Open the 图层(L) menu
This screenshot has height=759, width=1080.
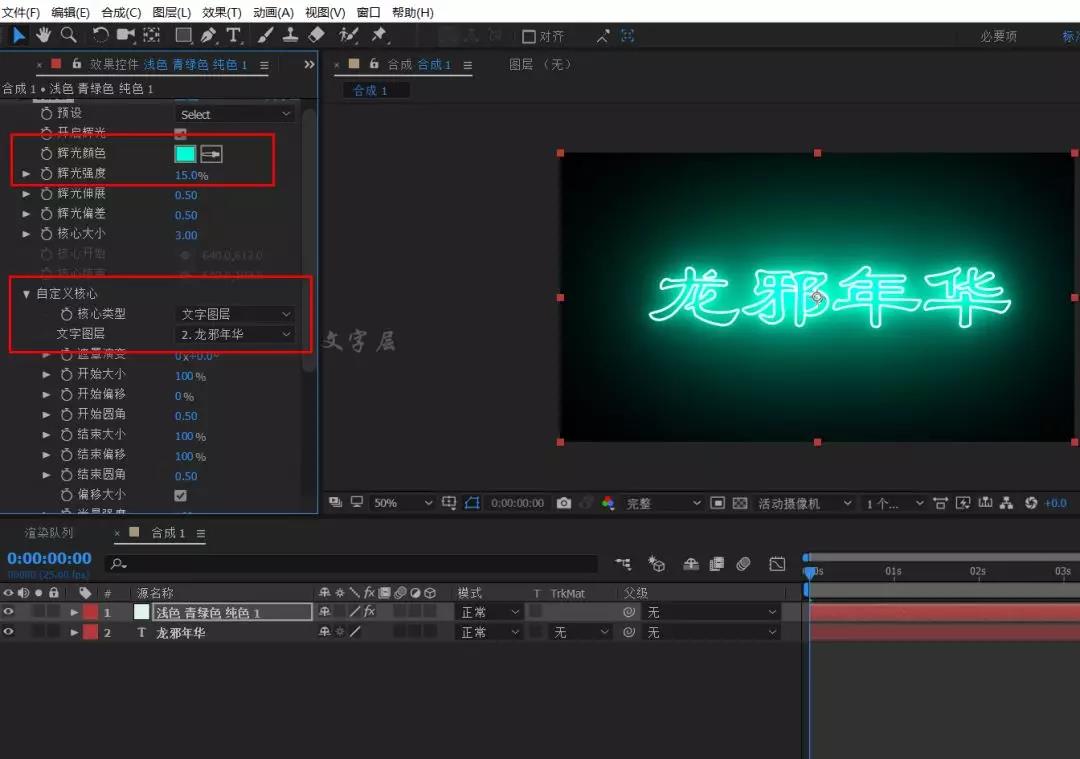point(172,12)
